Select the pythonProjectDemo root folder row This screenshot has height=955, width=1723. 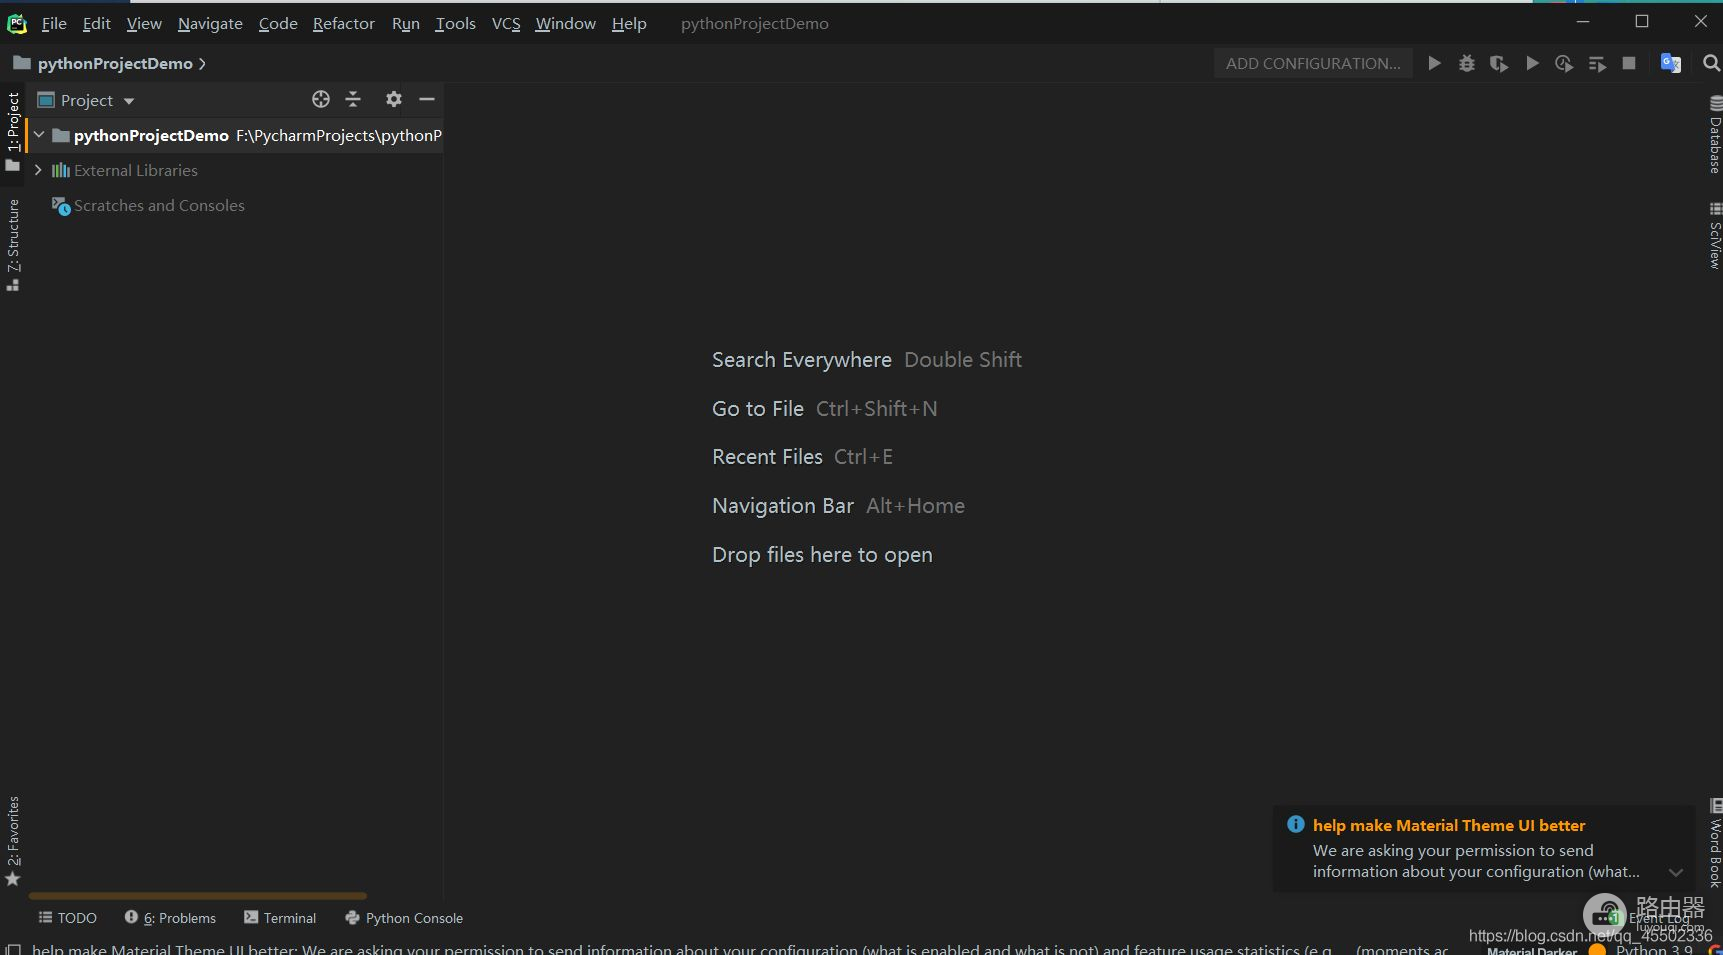[x=235, y=135]
